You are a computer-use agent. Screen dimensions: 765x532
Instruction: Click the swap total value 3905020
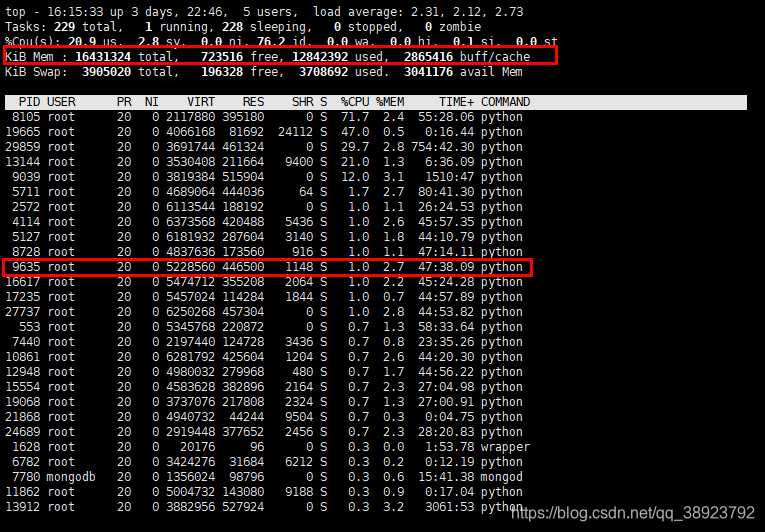click(x=106, y=72)
